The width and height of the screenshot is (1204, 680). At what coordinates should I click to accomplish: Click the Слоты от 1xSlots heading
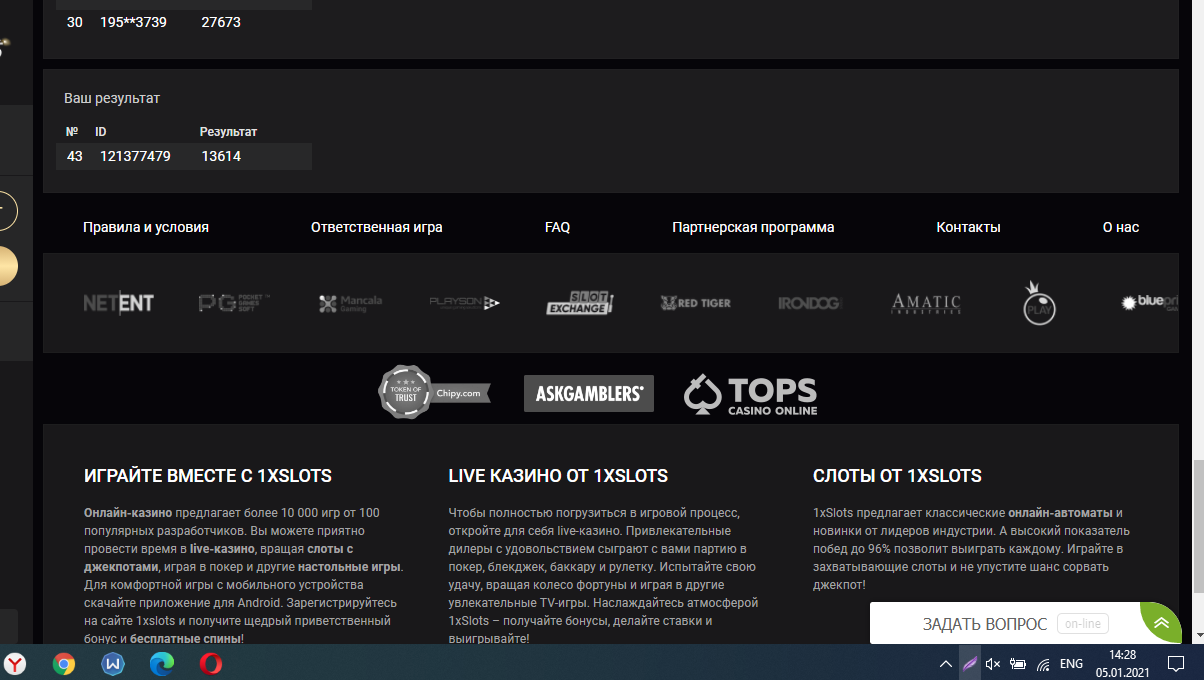(898, 476)
